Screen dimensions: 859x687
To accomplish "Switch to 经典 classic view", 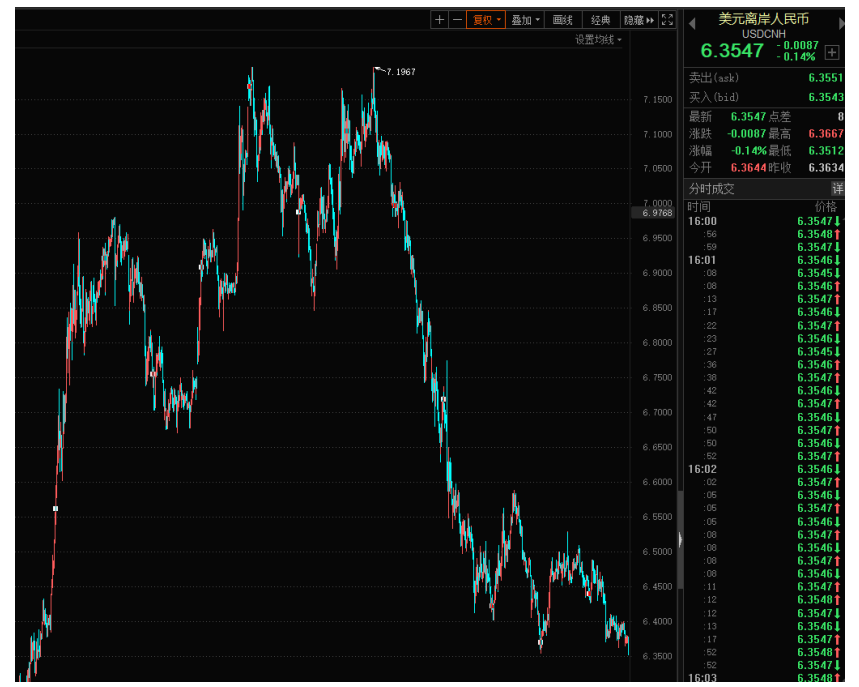I will (600, 20).
